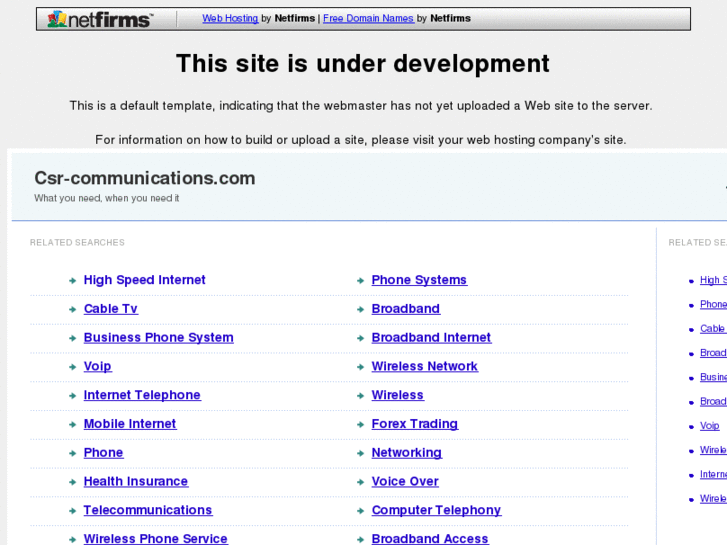Open the Health Insurance link
This screenshot has width=727, height=545.
[x=136, y=481]
